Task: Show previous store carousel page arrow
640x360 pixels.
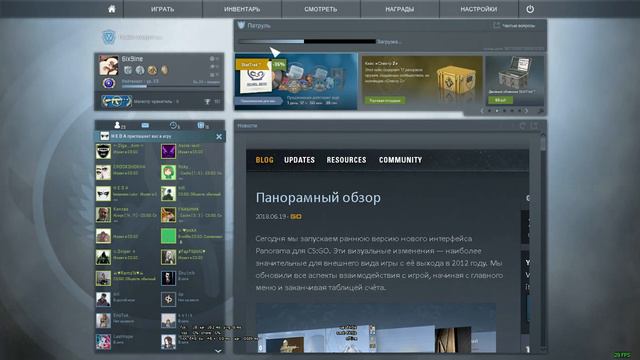Action: (482, 111)
